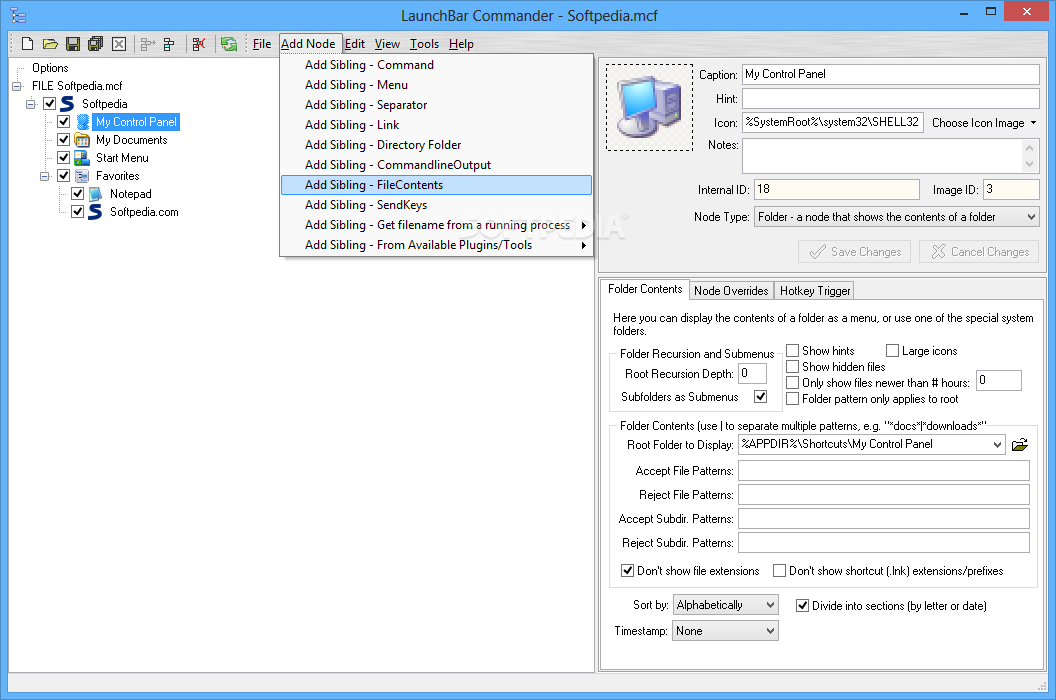Uncheck the Start Menu node checkbox
The height and width of the screenshot is (700, 1056).
63,158
